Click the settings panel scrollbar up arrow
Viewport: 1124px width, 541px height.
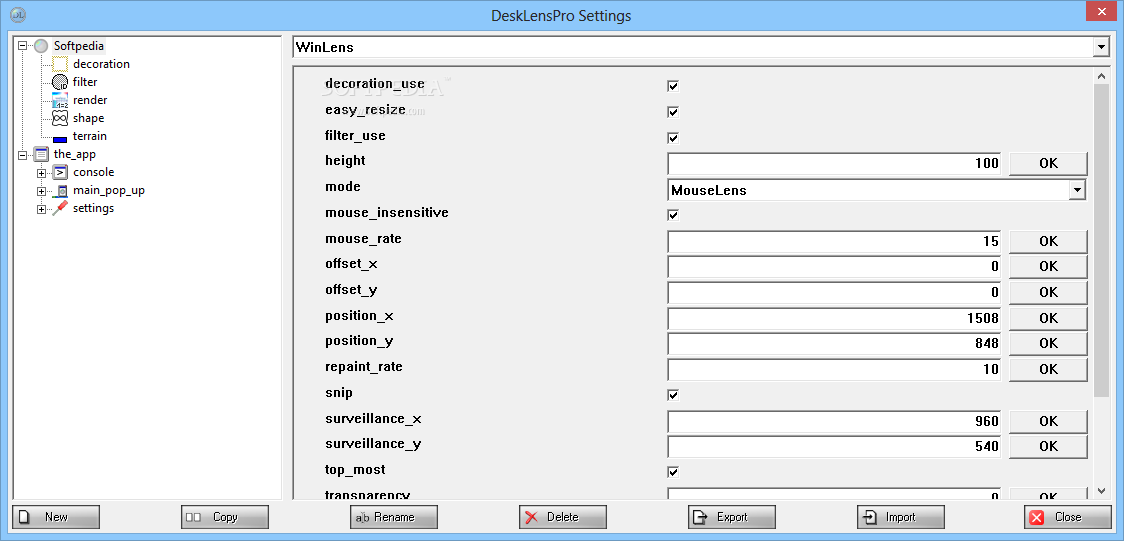(x=1102, y=76)
